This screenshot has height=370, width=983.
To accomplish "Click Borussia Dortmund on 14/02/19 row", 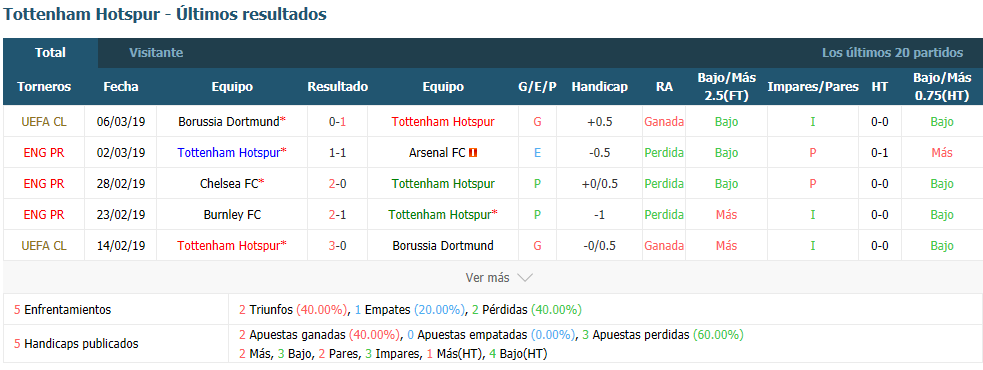I will click(x=443, y=246).
